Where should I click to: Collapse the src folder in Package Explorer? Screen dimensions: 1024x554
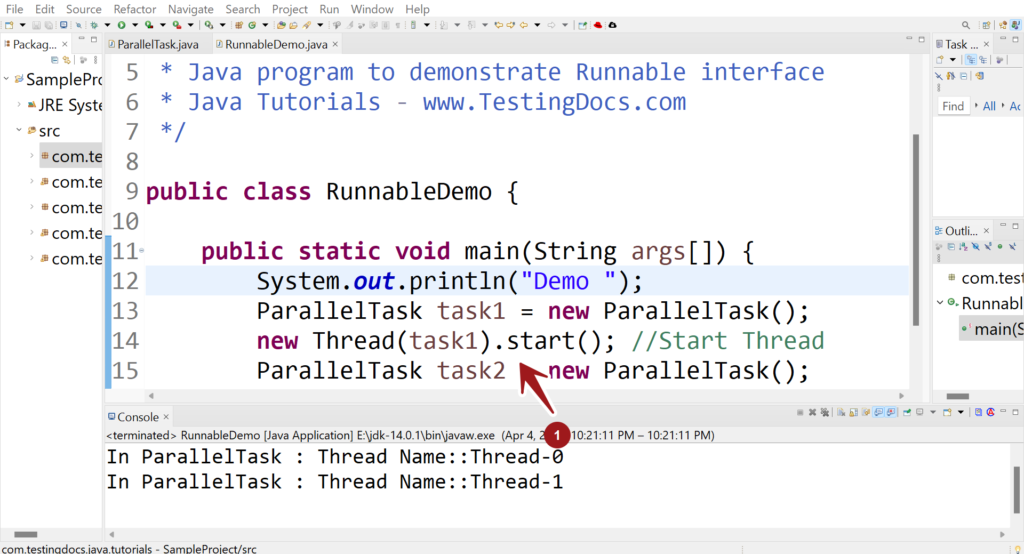pyautogui.click(x=18, y=130)
